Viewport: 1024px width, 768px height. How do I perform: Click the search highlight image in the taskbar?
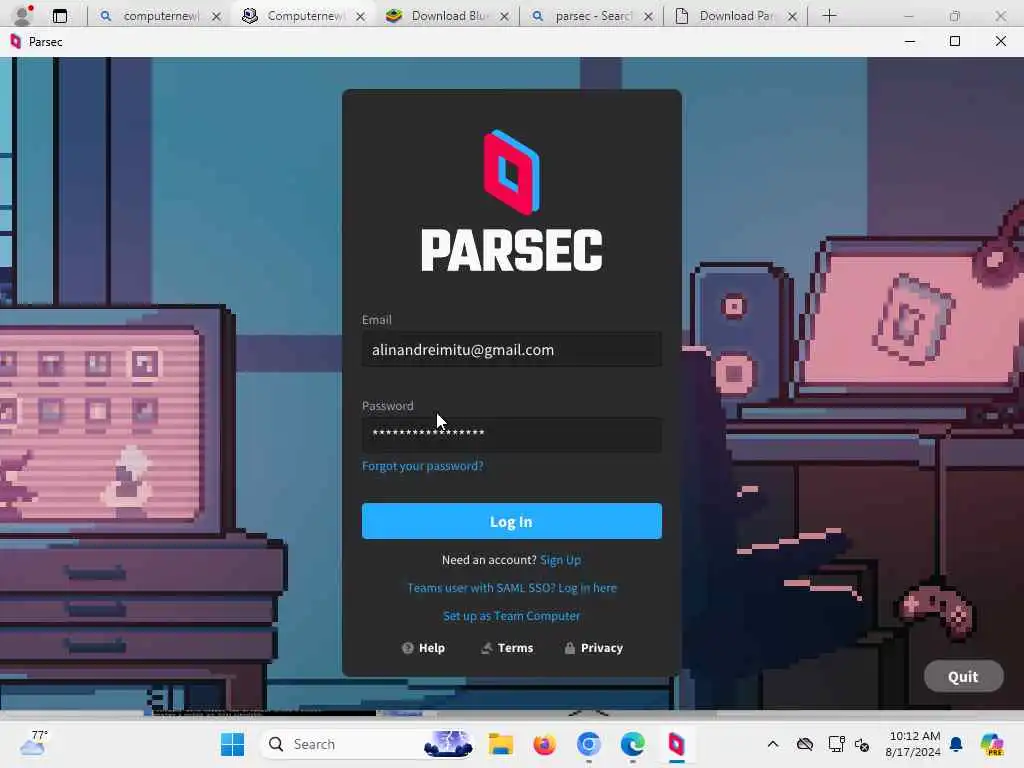(x=448, y=744)
